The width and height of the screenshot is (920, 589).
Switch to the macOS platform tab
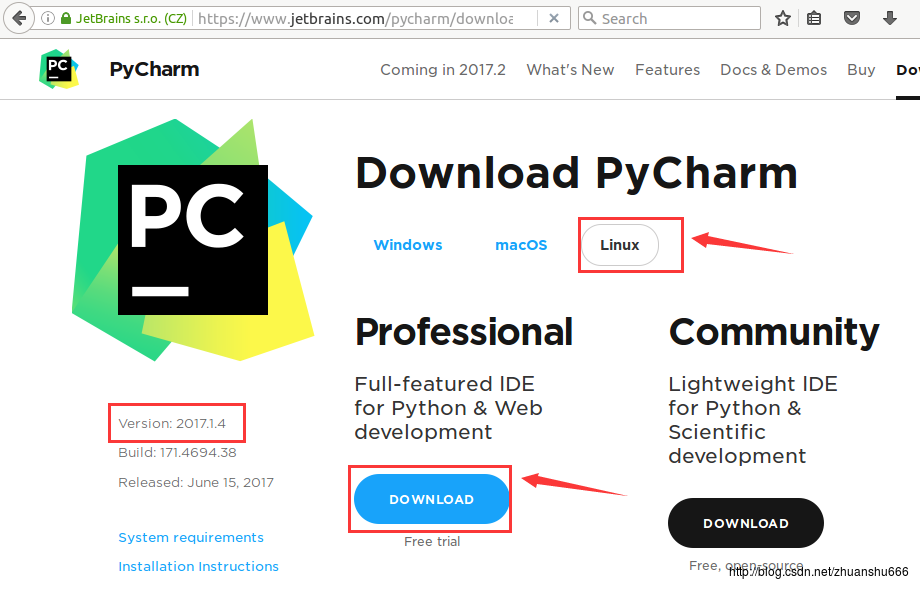click(x=521, y=244)
